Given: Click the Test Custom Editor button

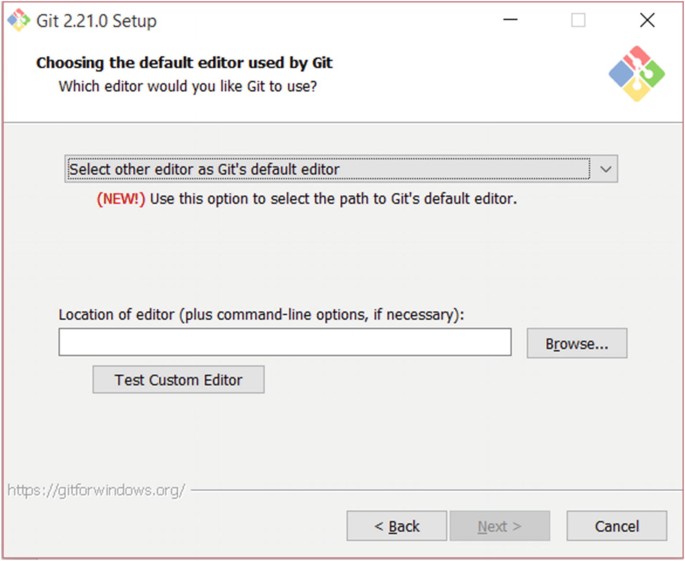Looking at the screenshot, I should tap(178, 380).
